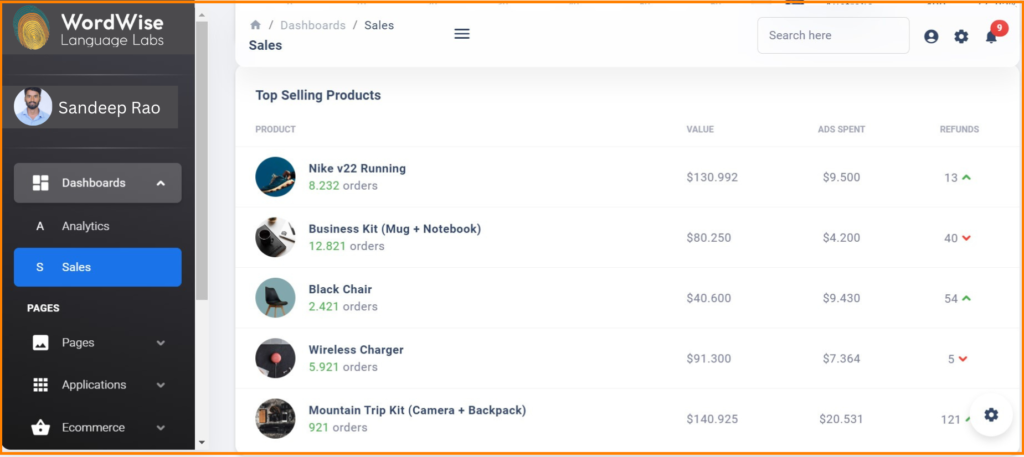Click the Ecommerce basket icon

pyautogui.click(x=41, y=428)
